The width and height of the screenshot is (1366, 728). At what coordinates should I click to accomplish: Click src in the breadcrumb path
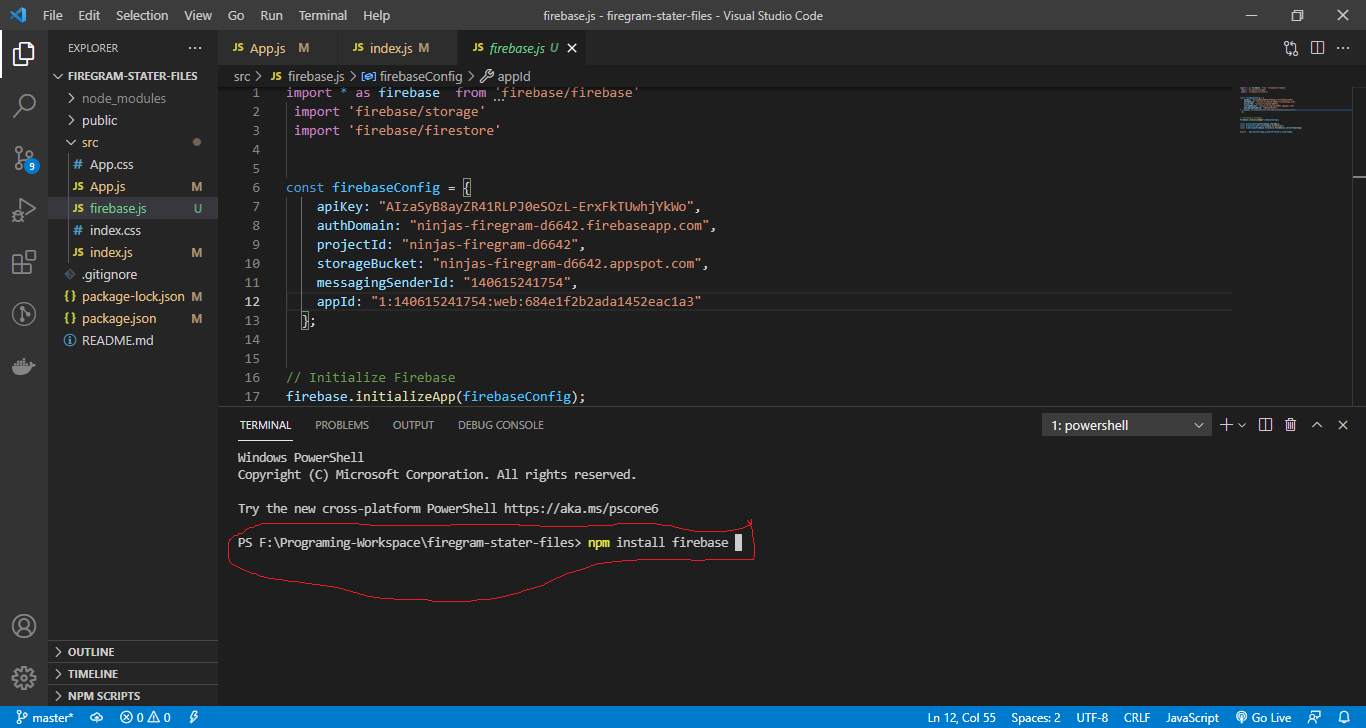pyautogui.click(x=242, y=76)
